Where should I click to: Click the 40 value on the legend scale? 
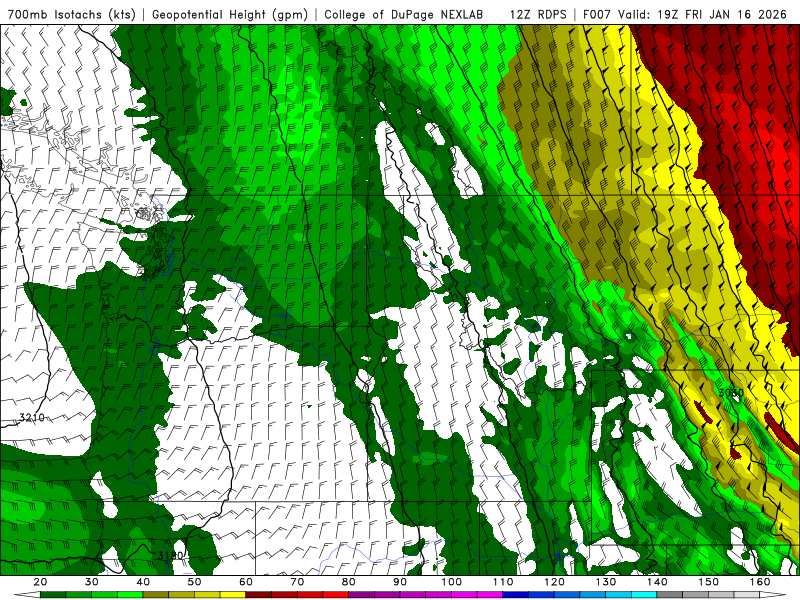pyautogui.click(x=143, y=582)
